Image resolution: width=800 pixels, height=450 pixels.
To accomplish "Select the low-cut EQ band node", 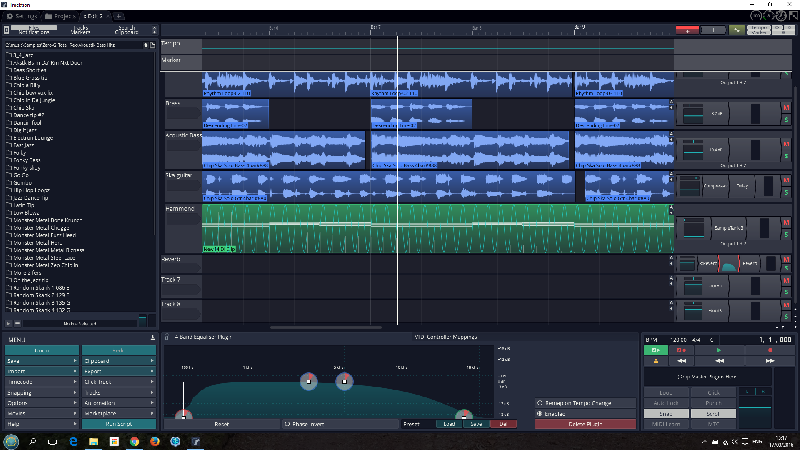I will pos(184,415).
